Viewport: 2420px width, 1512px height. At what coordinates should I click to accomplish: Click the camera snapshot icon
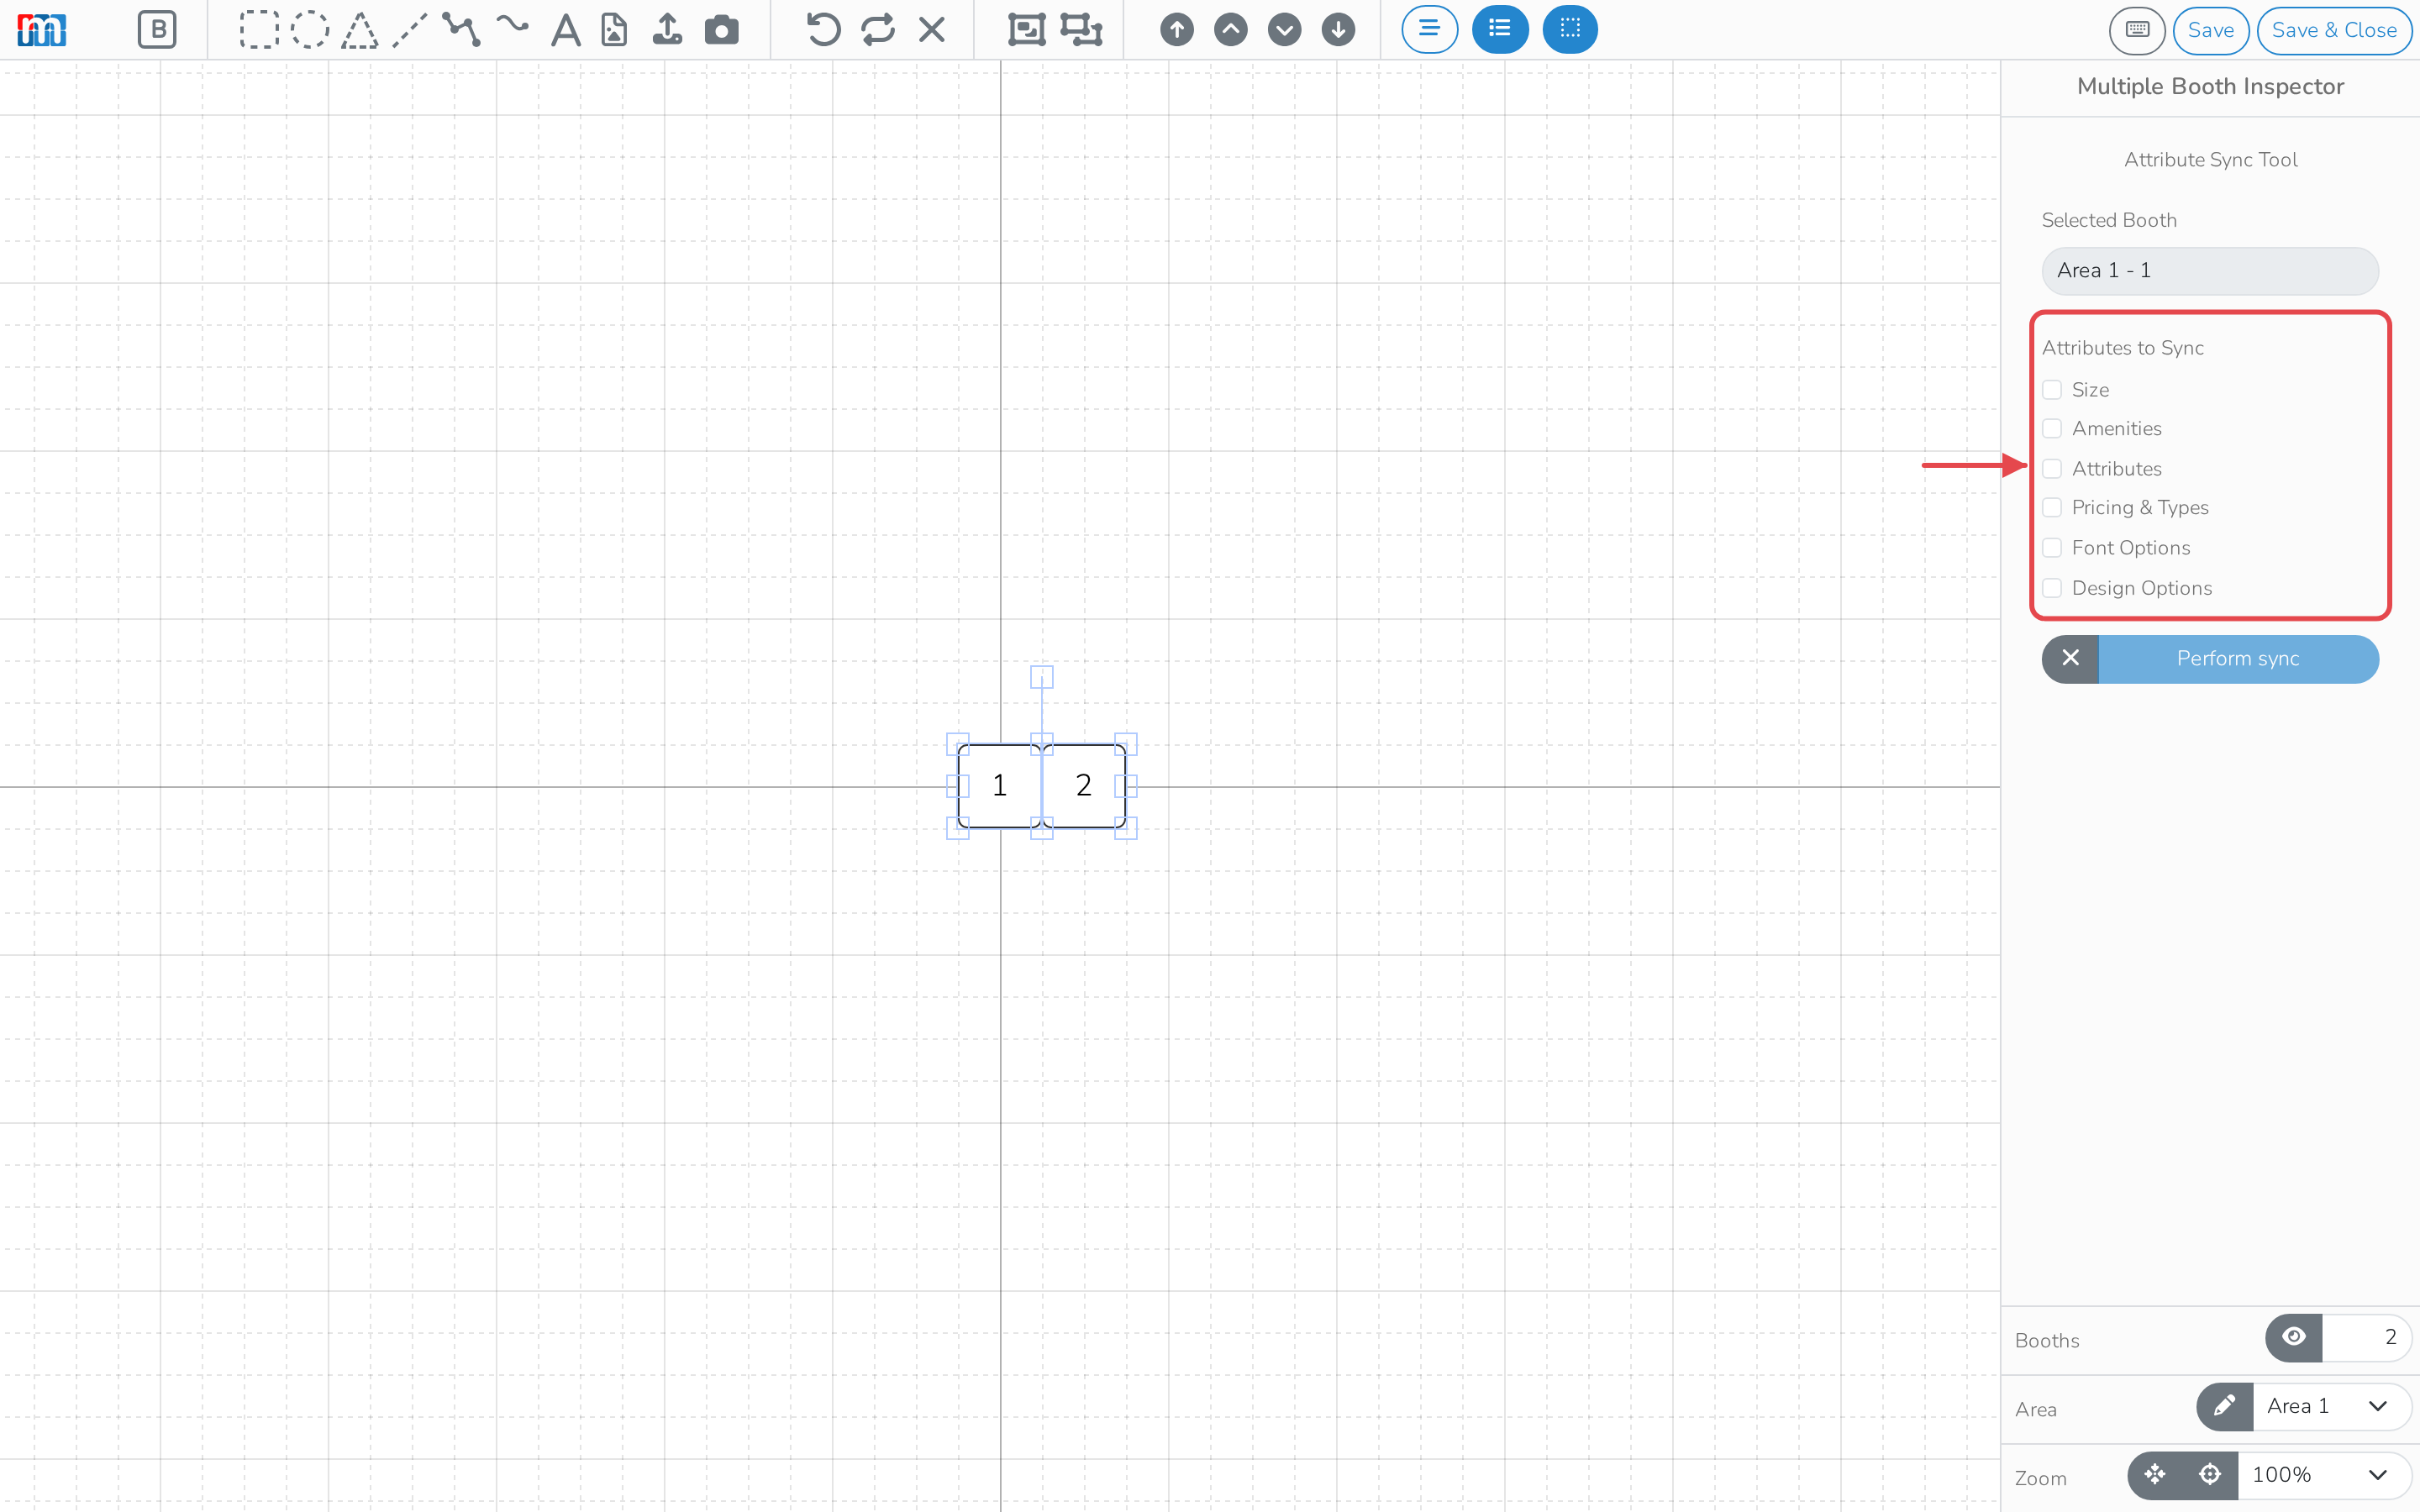(722, 30)
